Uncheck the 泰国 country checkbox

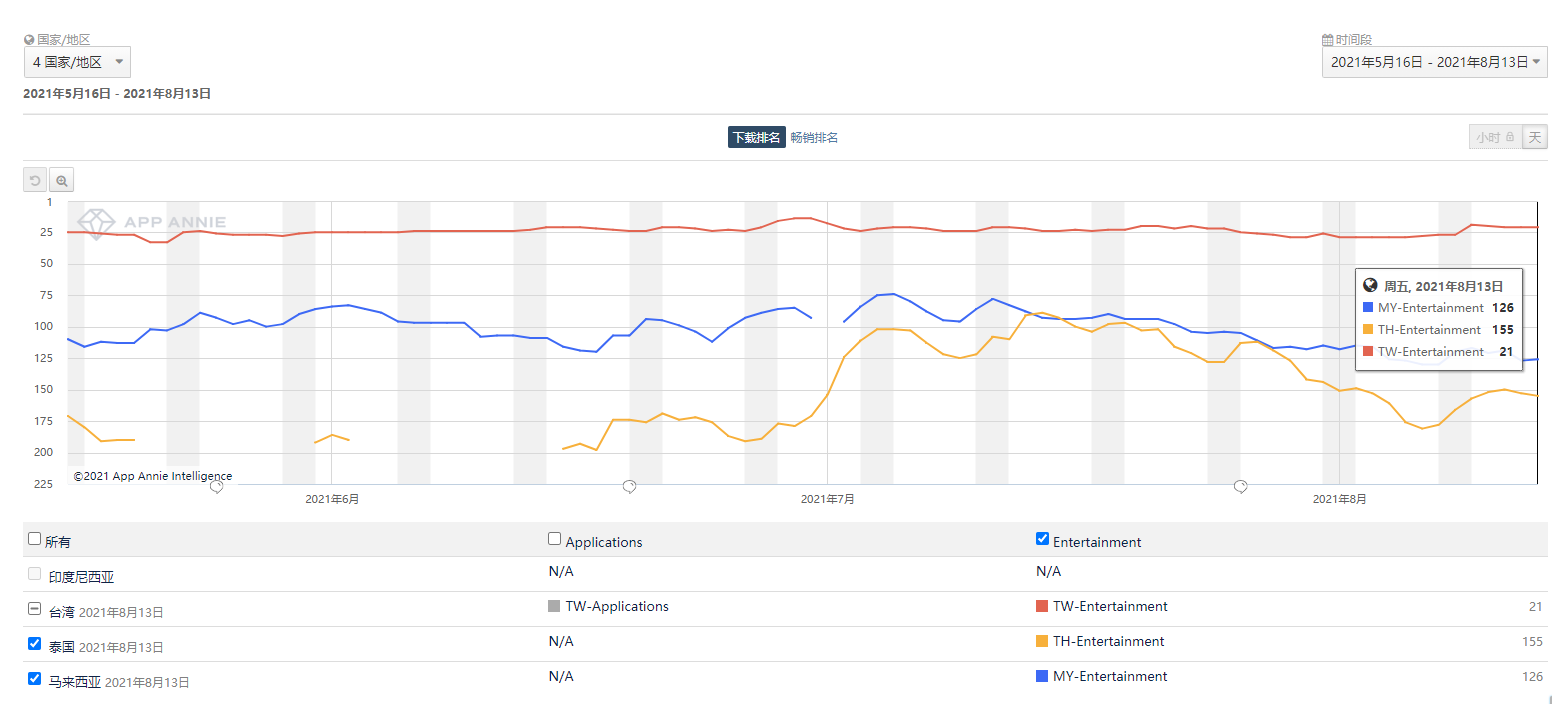click(35, 644)
